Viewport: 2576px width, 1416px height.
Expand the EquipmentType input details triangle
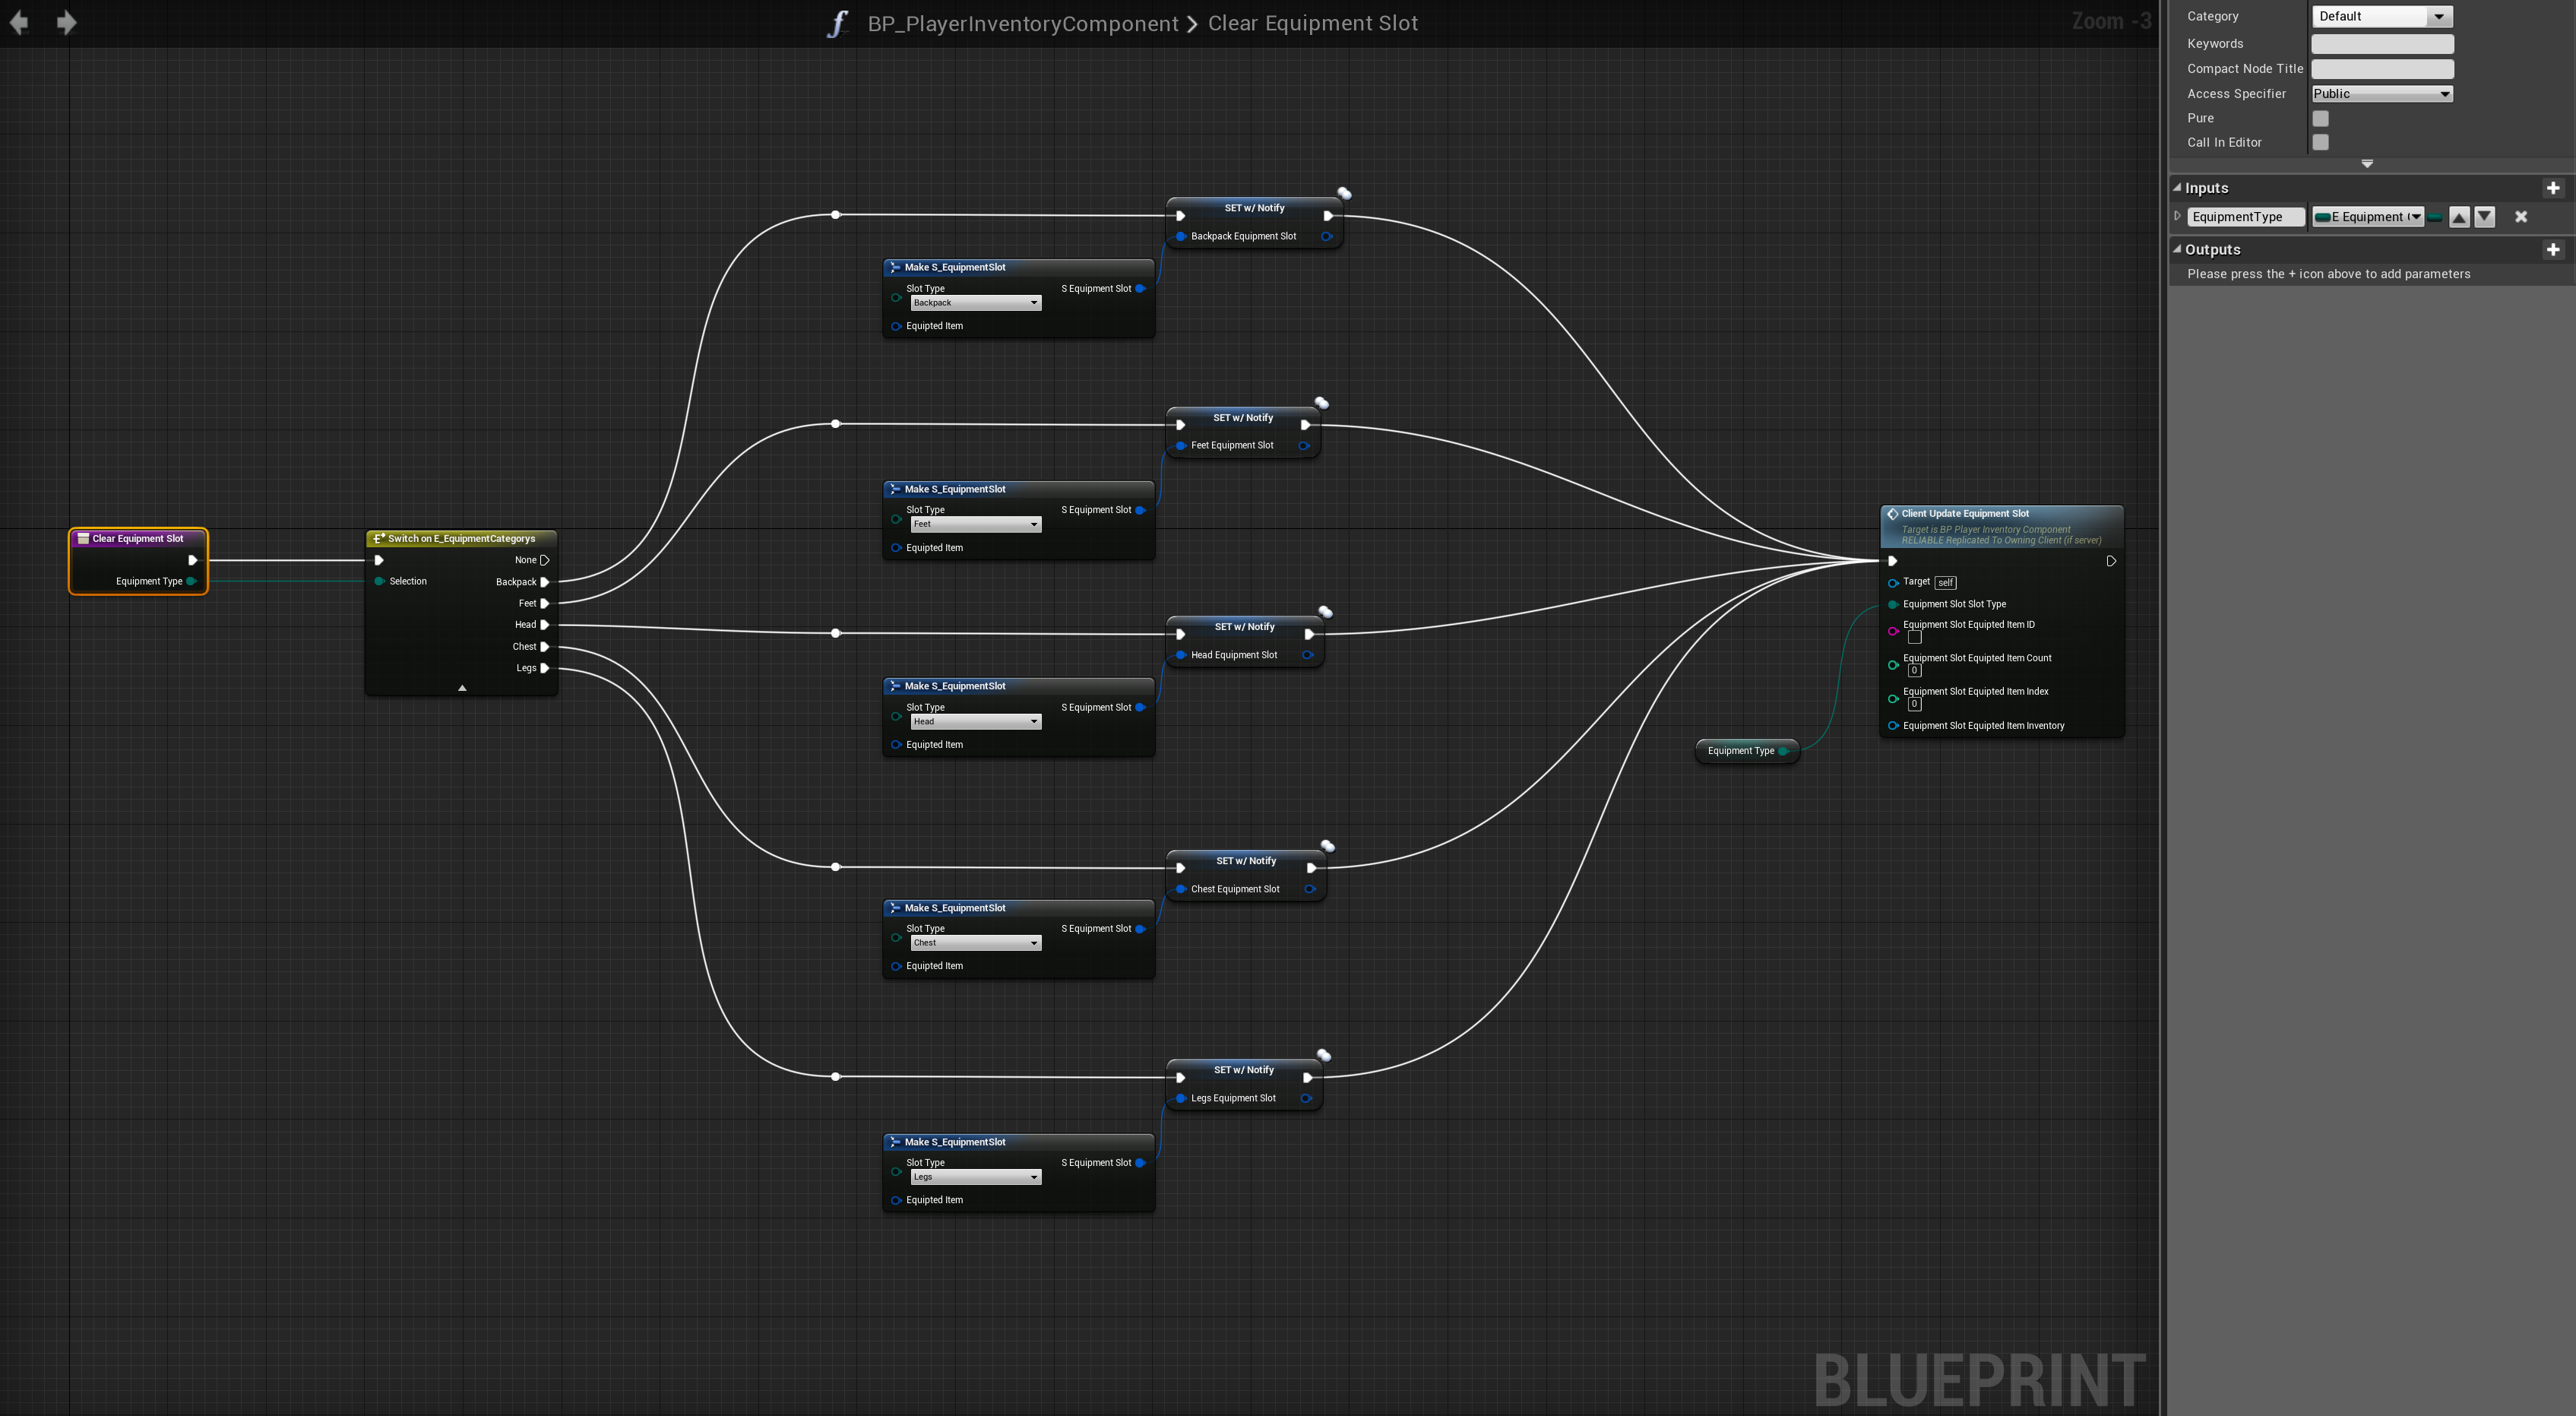2177,216
